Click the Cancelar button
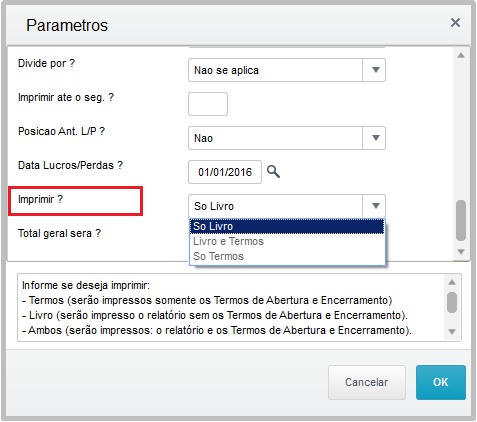This screenshot has height=422, width=477. (367, 382)
